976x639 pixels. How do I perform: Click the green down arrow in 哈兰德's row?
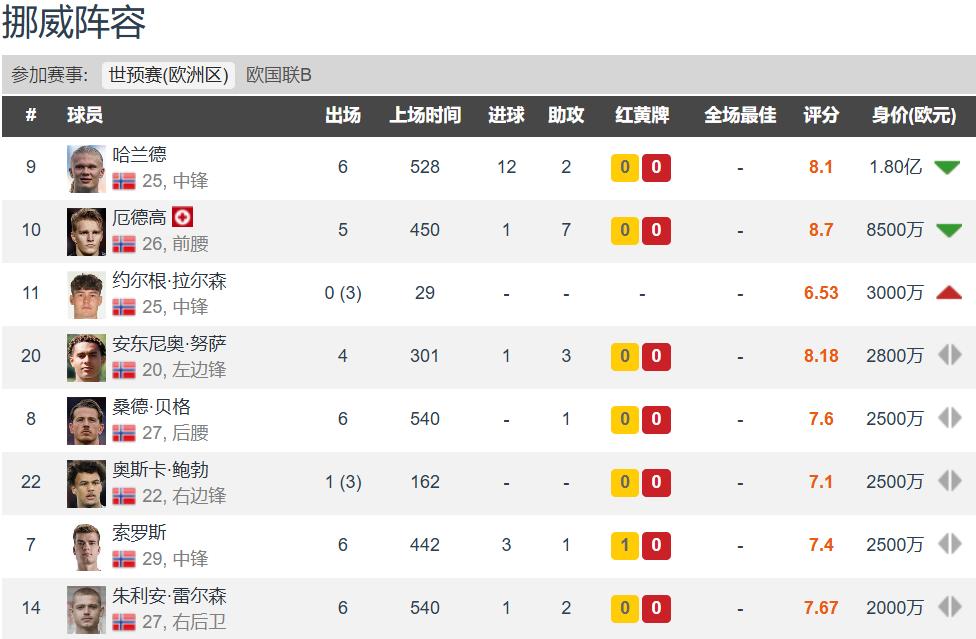pos(946,167)
